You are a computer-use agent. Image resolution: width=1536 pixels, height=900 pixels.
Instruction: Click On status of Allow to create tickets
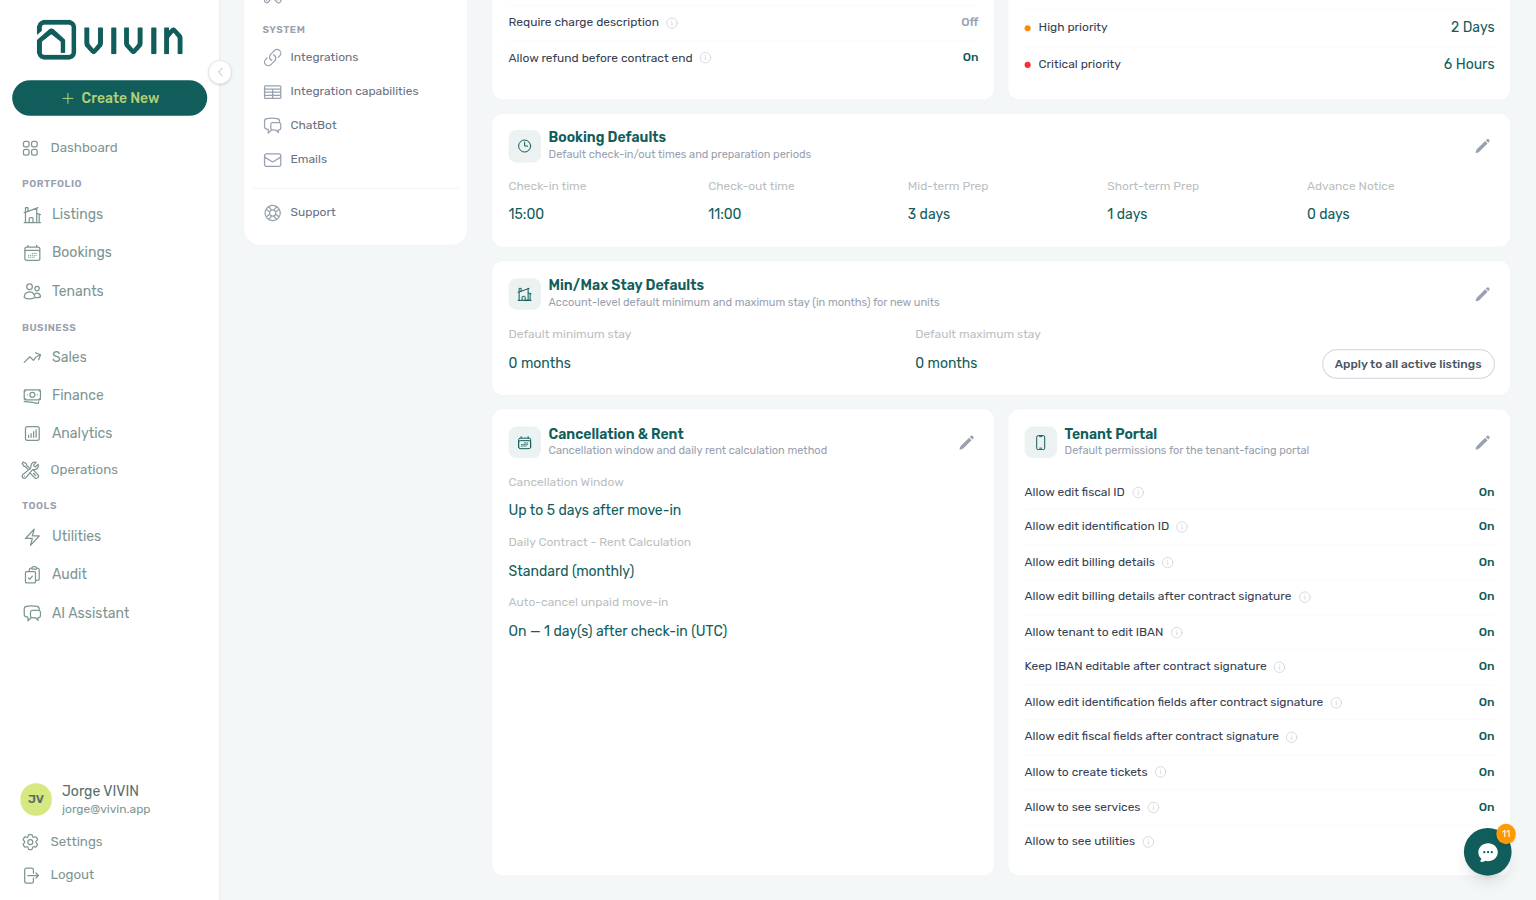point(1486,772)
